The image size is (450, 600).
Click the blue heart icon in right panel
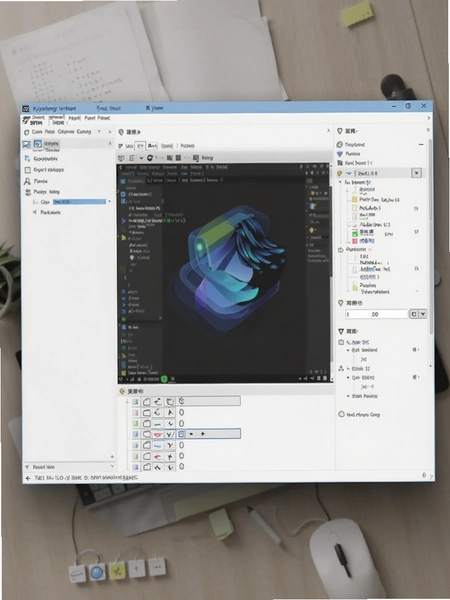tap(340, 154)
